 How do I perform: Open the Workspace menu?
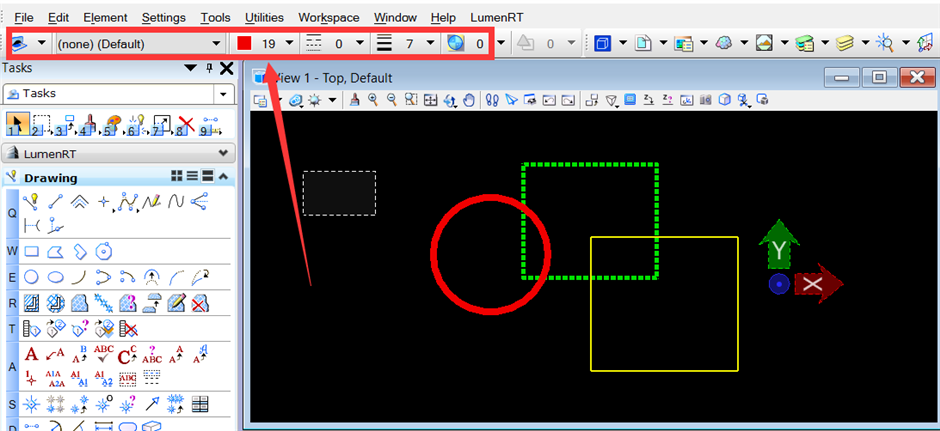(329, 17)
